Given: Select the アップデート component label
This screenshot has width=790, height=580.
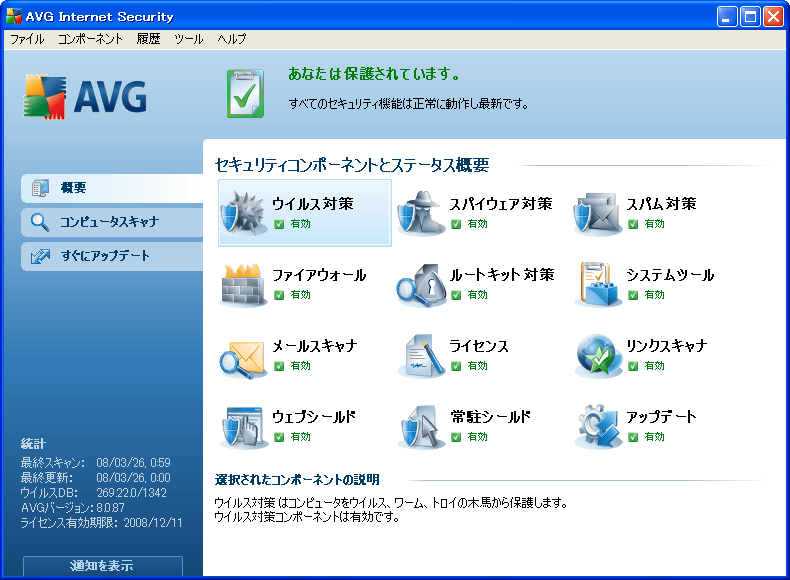Looking at the screenshot, I should coord(661,417).
